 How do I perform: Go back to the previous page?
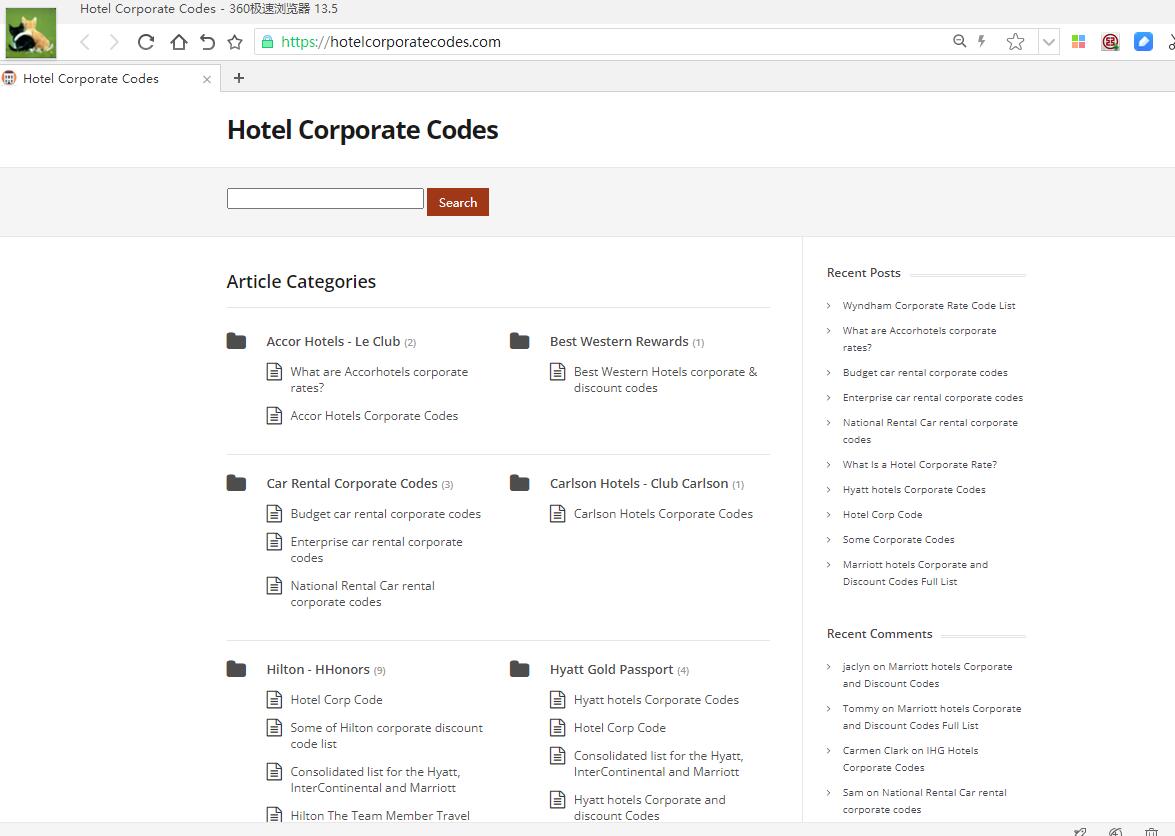[x=85, y=42]
